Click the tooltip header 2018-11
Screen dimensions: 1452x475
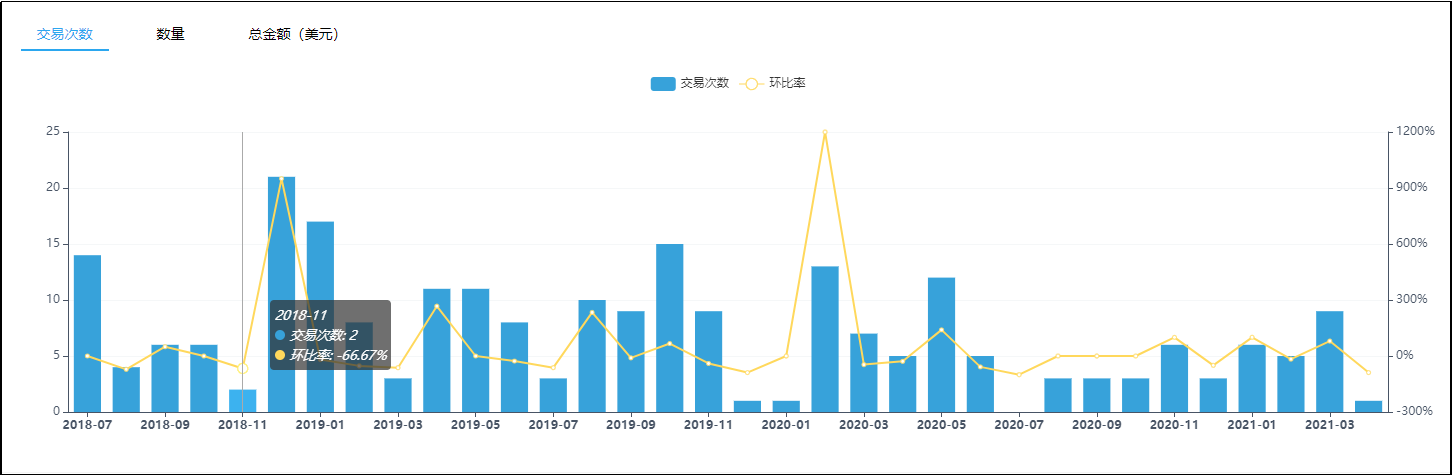301,315
